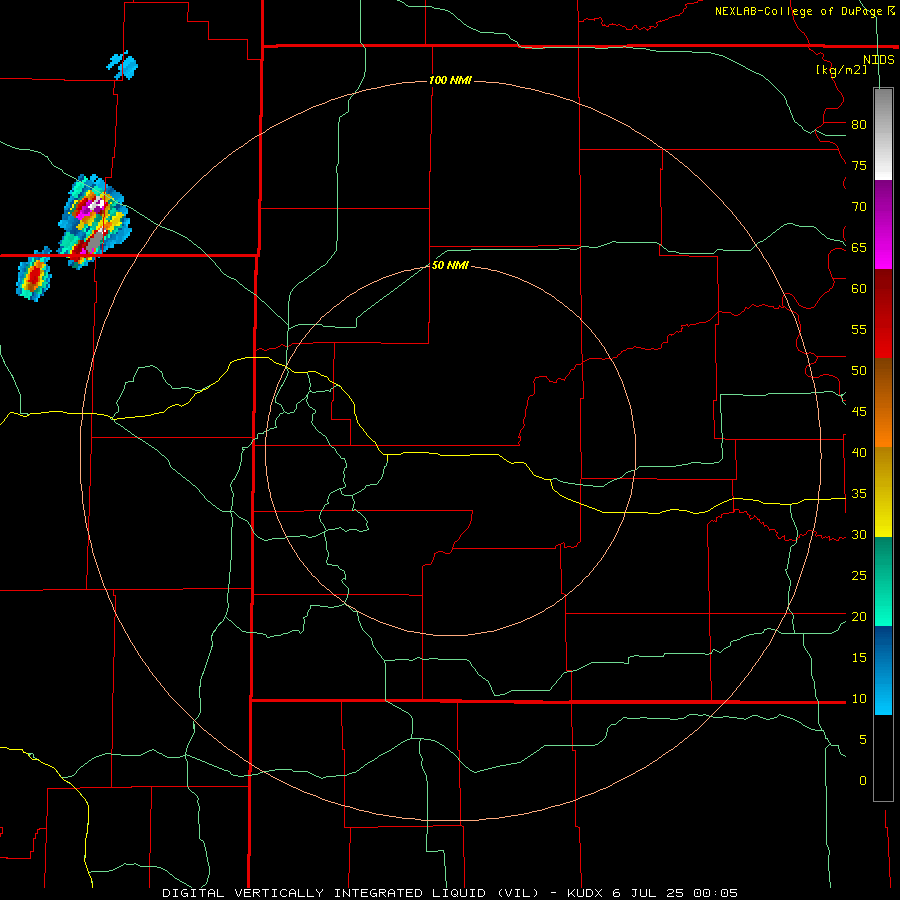Click the [kg/m2] units label
The width and height of the screenshot is (900, 900).
tap(841, 70)
